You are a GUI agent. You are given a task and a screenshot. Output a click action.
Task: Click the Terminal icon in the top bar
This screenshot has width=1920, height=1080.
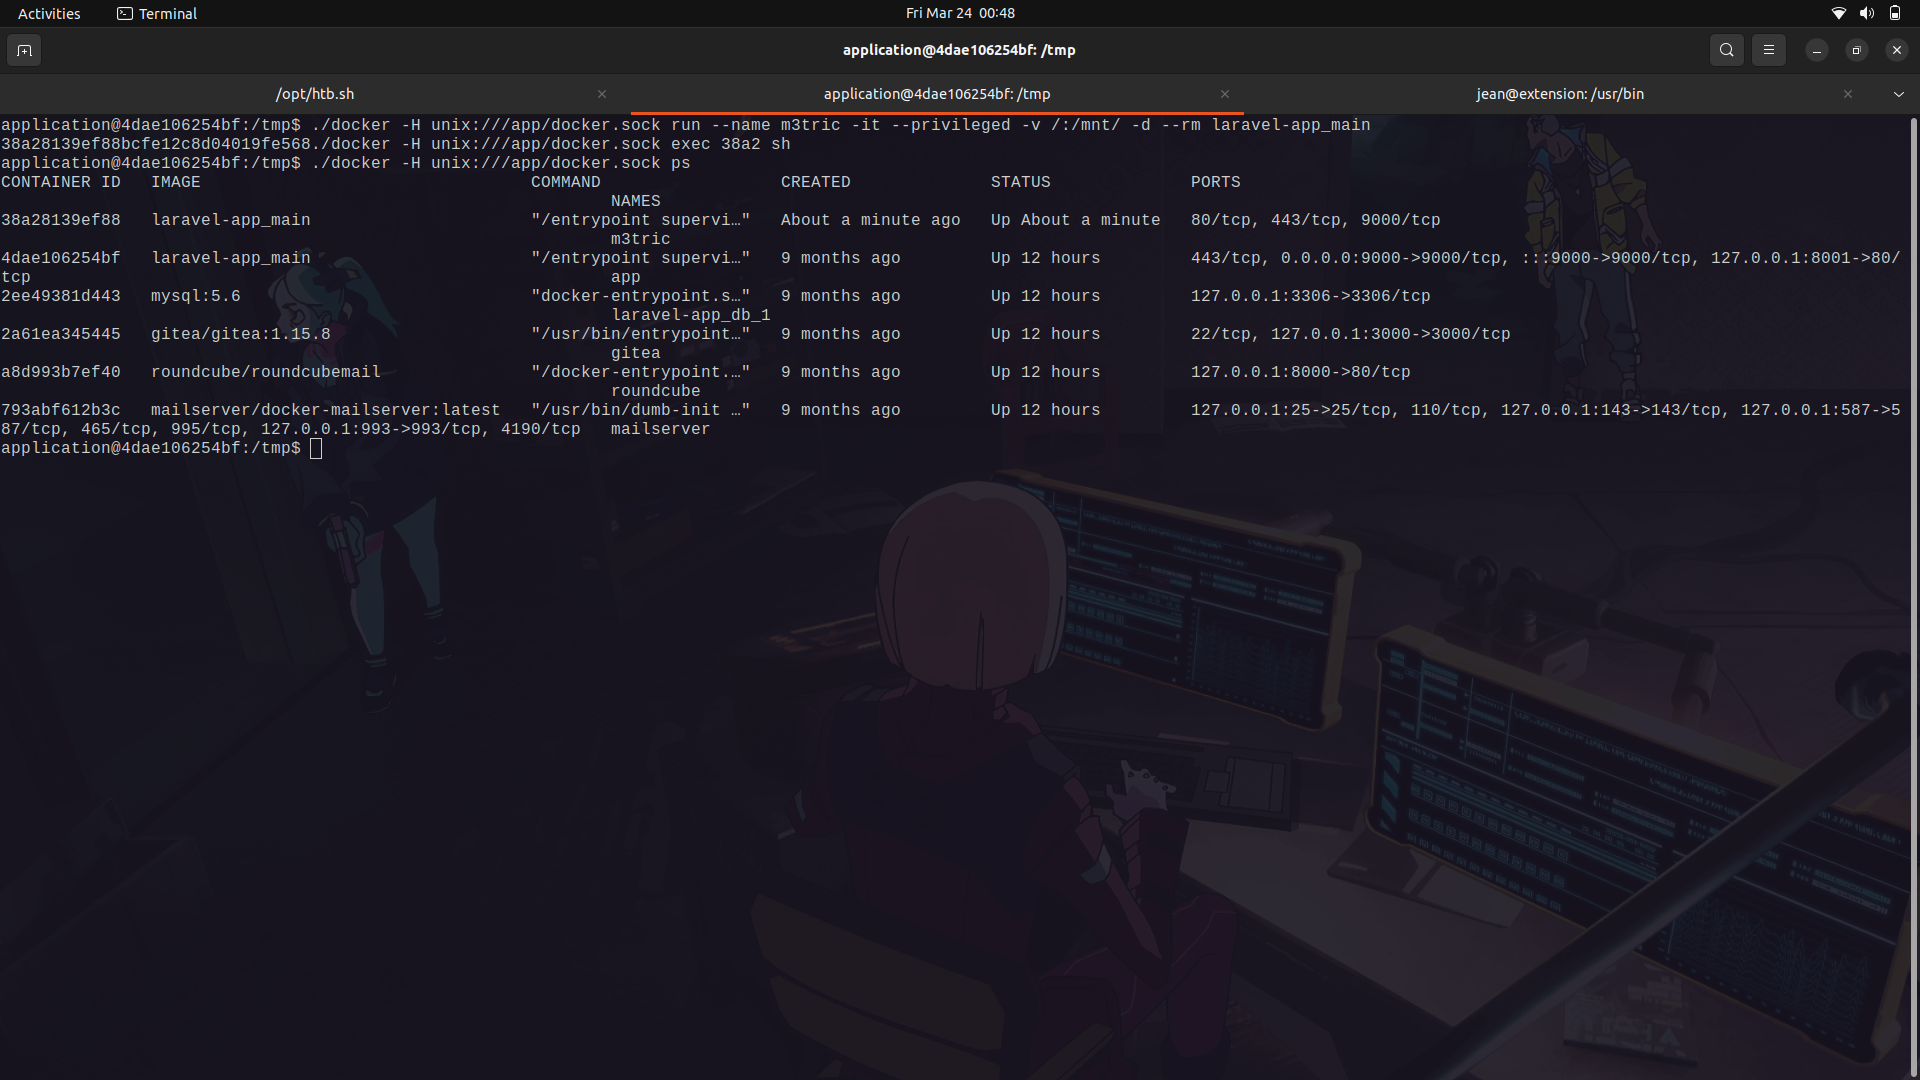pos(125,13)
